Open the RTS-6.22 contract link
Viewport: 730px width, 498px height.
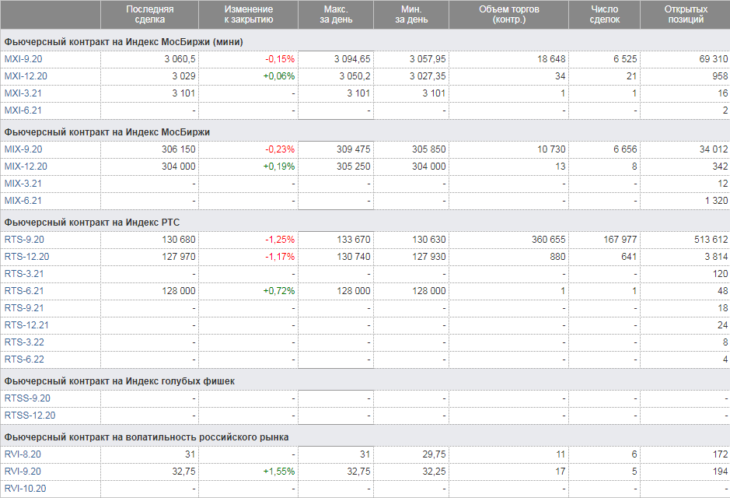(24, 360)
